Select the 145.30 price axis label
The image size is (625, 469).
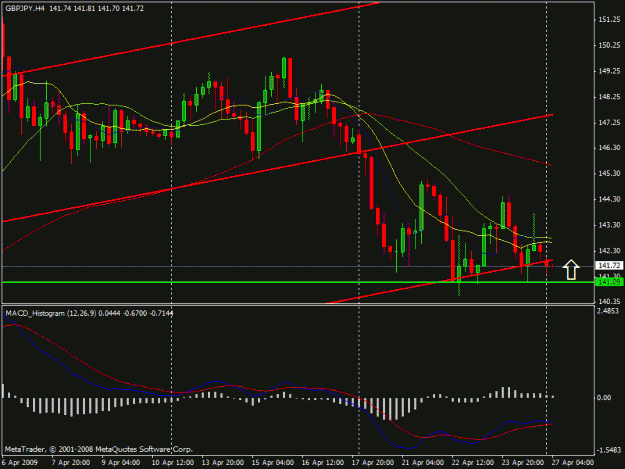[x=609, y=174]
